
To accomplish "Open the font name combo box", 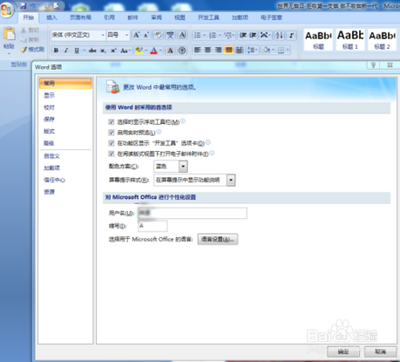I will 78,35.
